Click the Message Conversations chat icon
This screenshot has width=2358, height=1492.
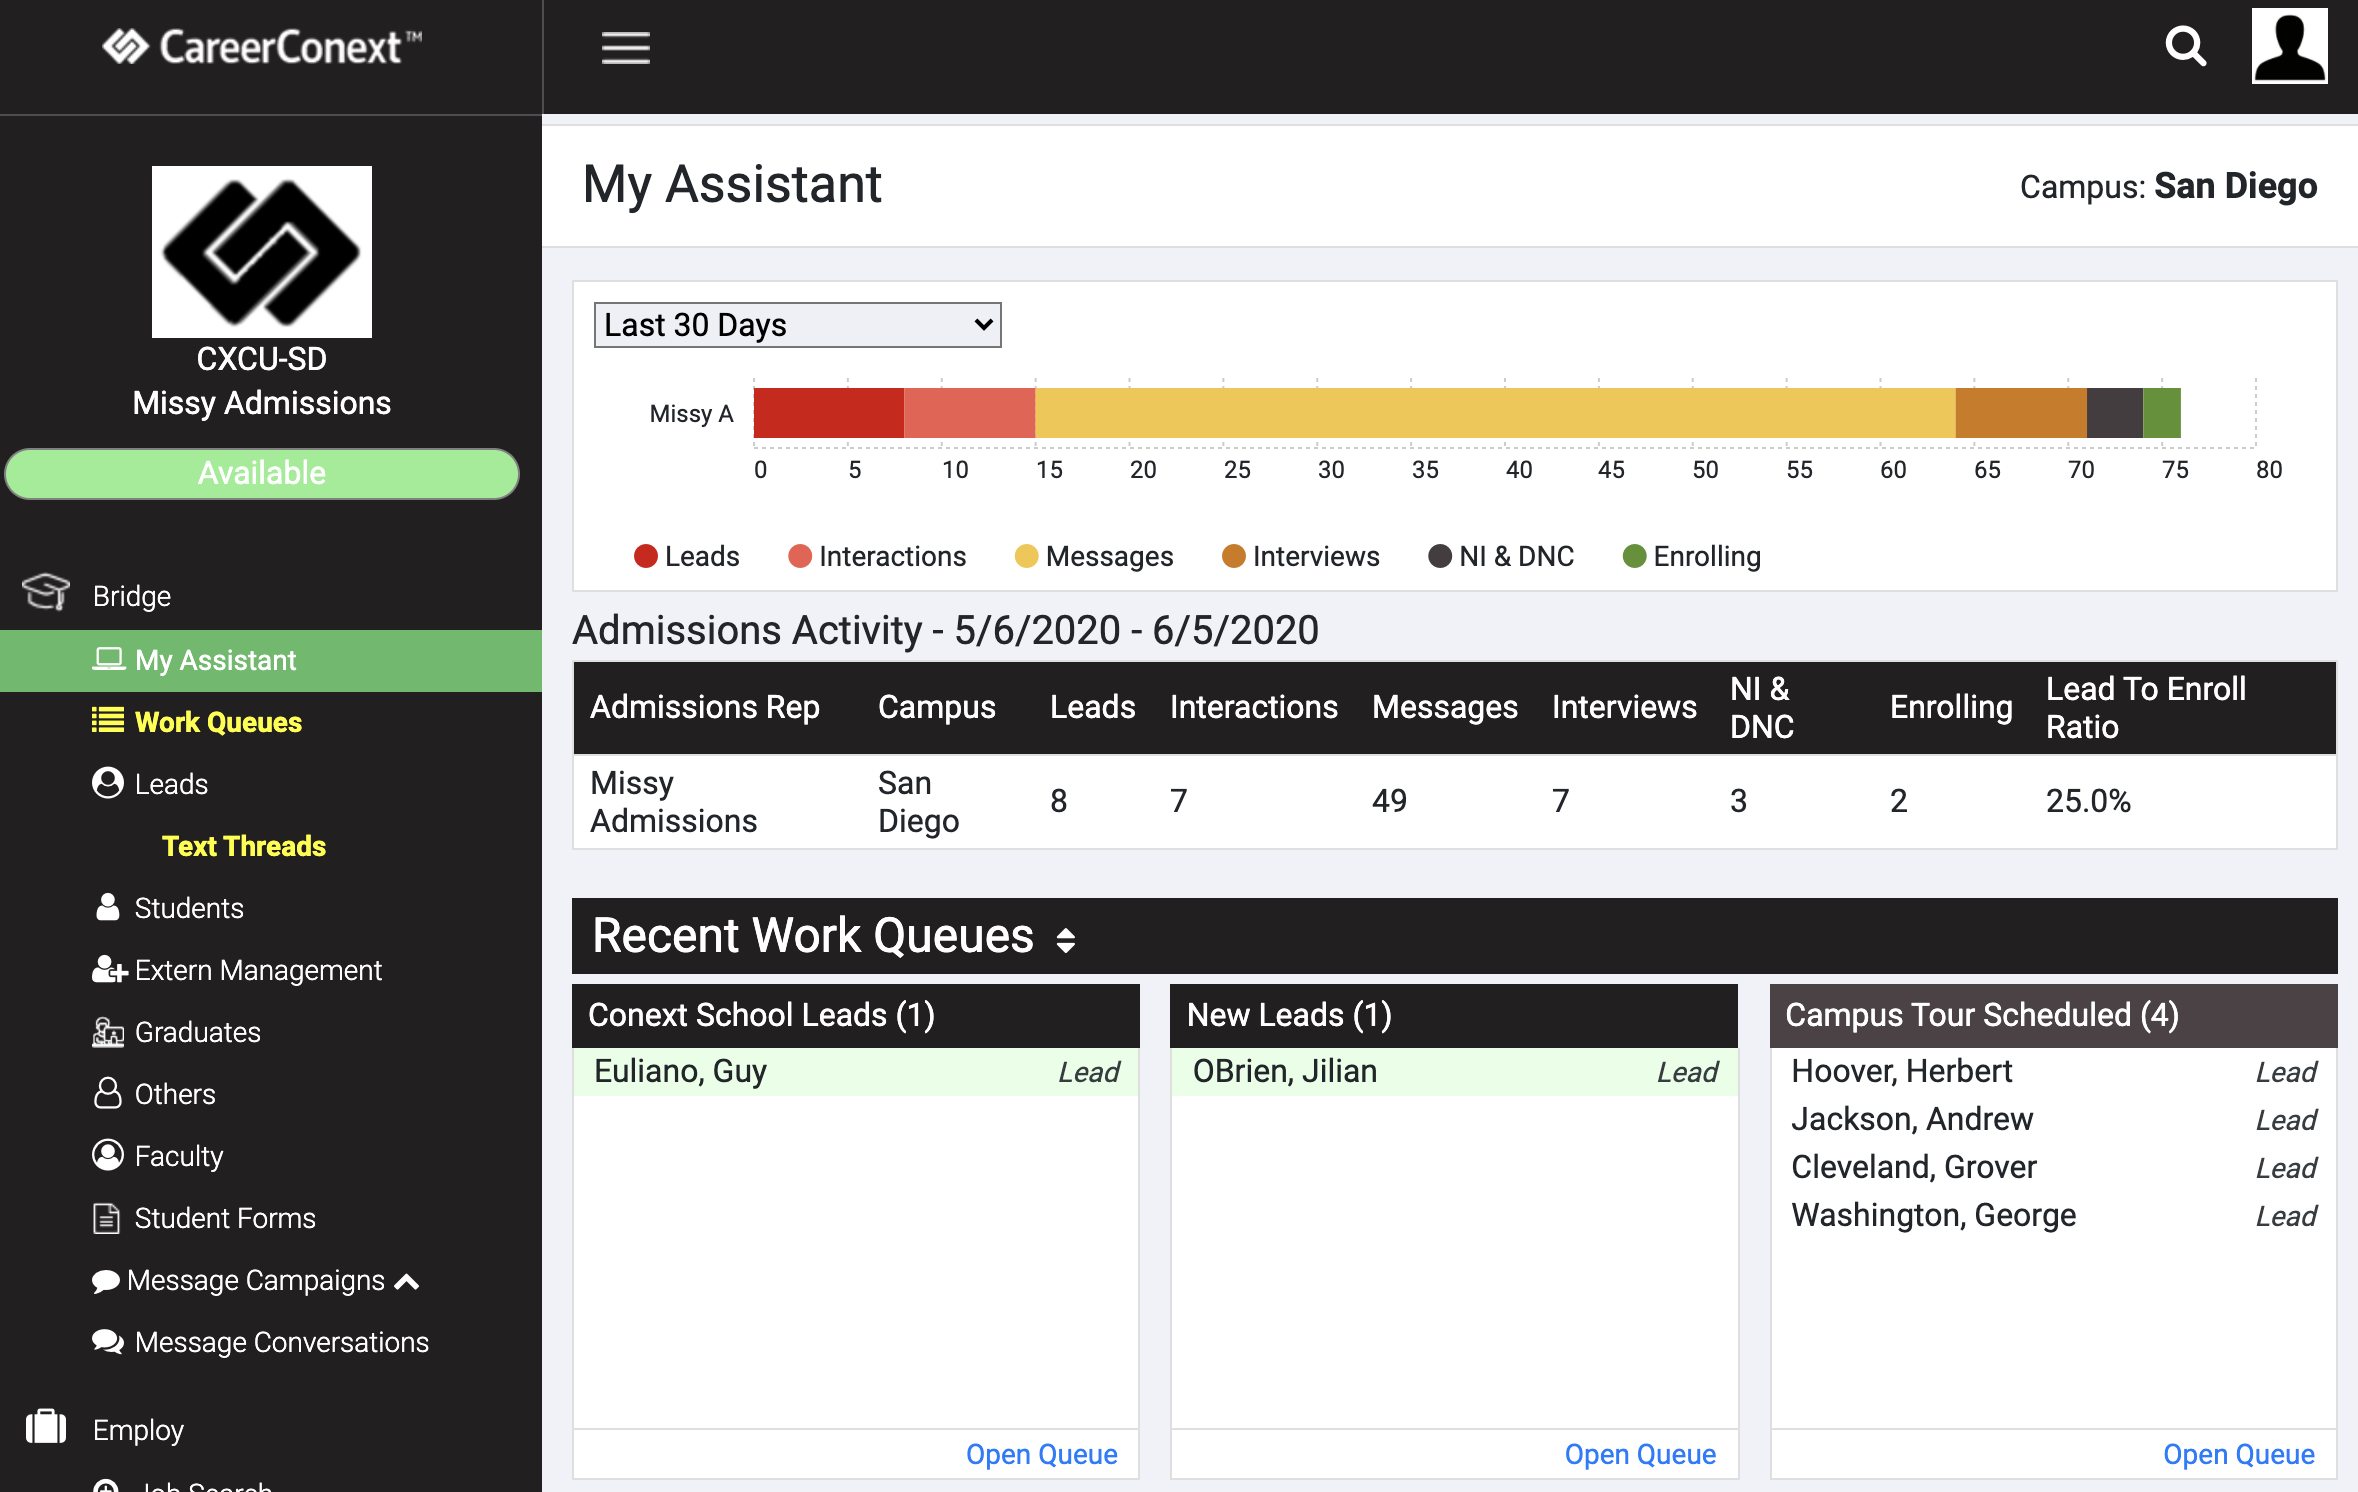tap(108, 1341)
